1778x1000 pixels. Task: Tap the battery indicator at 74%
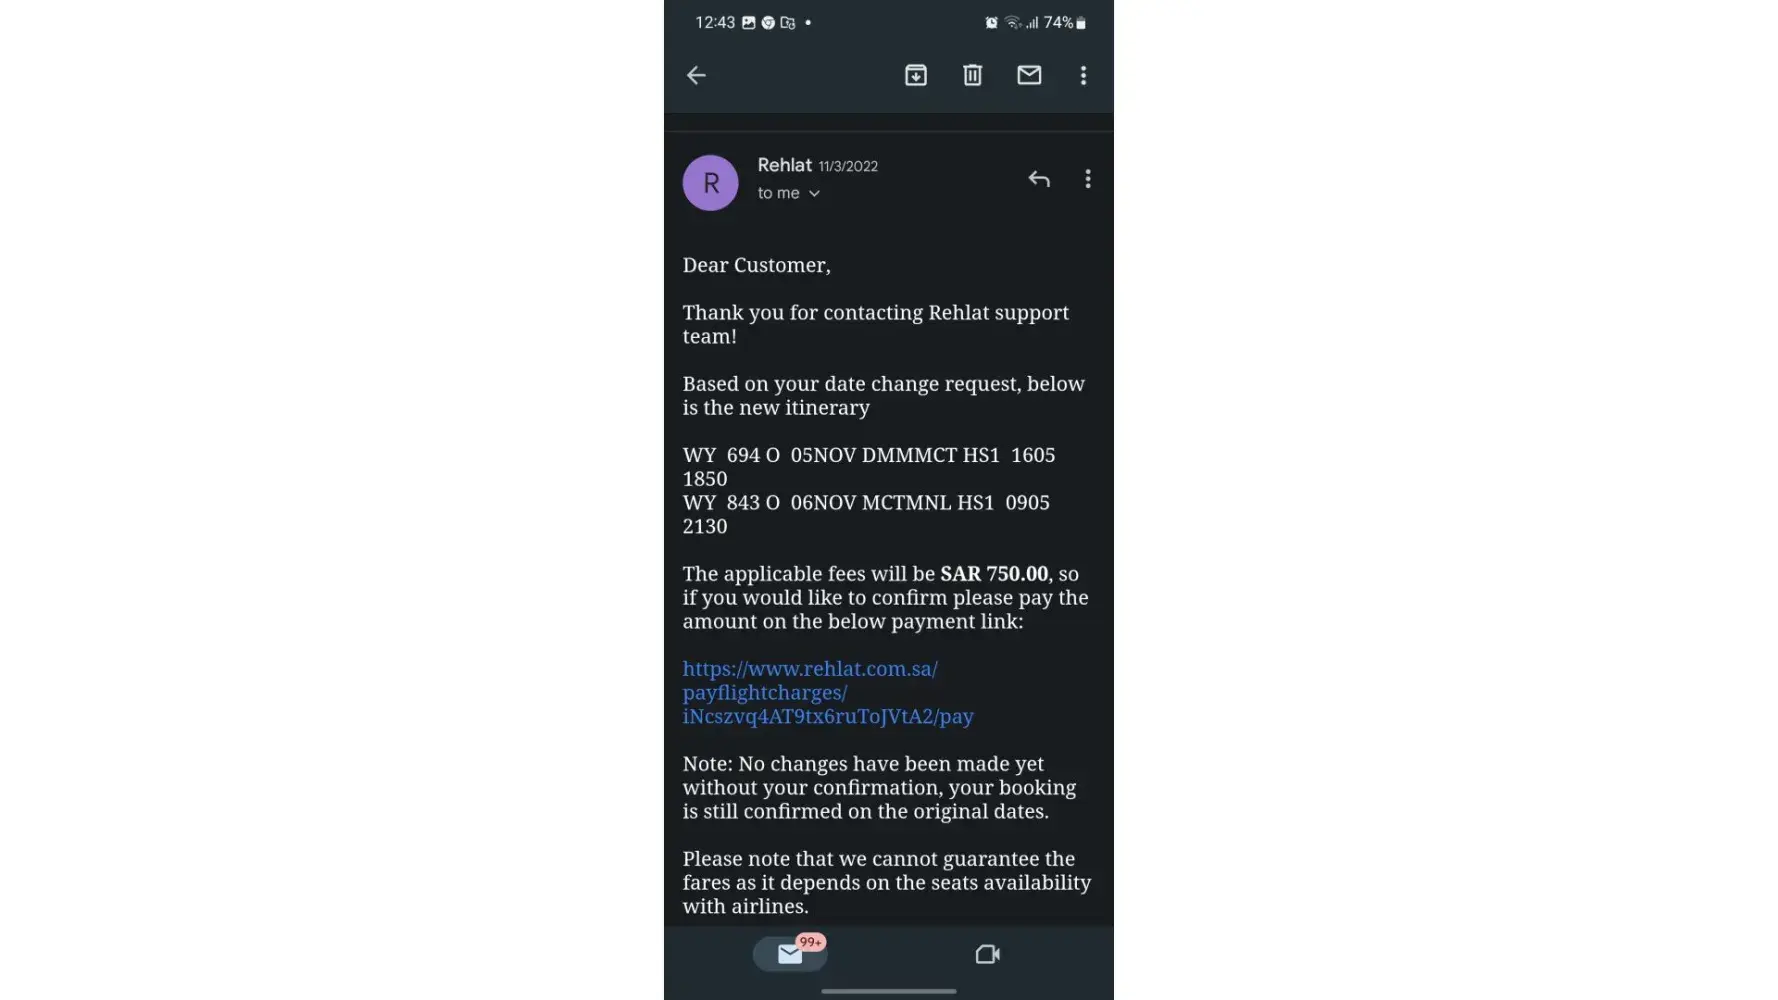pyautogui.click(x=1065, y=22)
